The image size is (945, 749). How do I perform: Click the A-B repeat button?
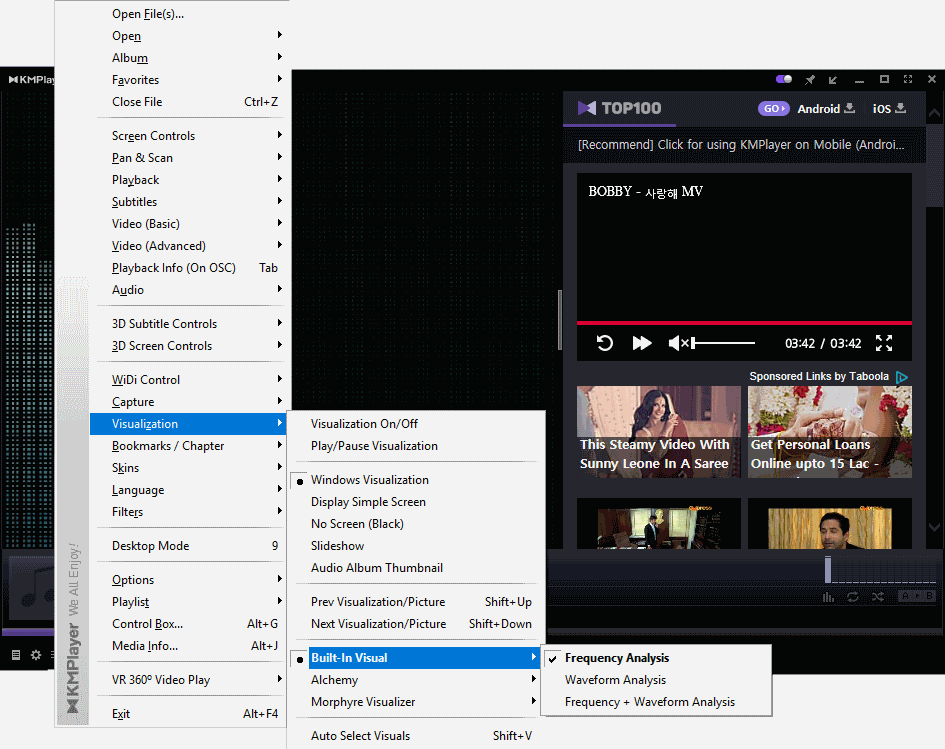click(916, 596)
